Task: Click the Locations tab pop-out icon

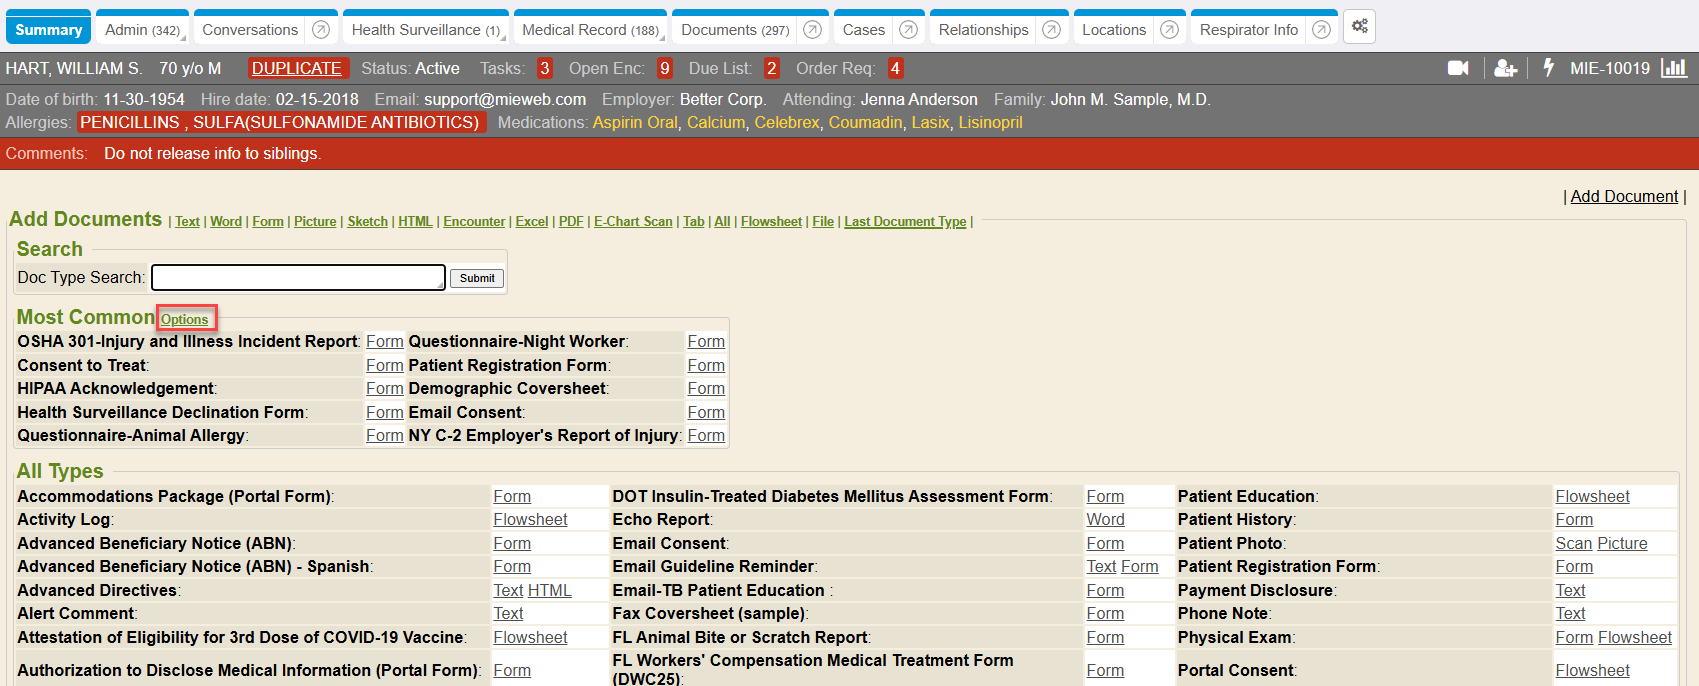Action: click(x=1169, y=30)
